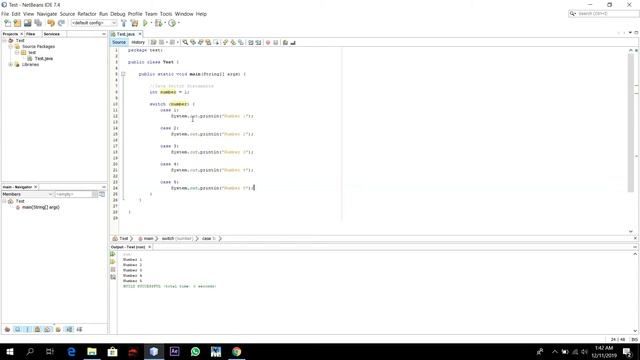Image resolution: width=640 pixels, height=360 pixels.
Task: Expand the Libraries tree node
Action: click(x=11, y=64)
